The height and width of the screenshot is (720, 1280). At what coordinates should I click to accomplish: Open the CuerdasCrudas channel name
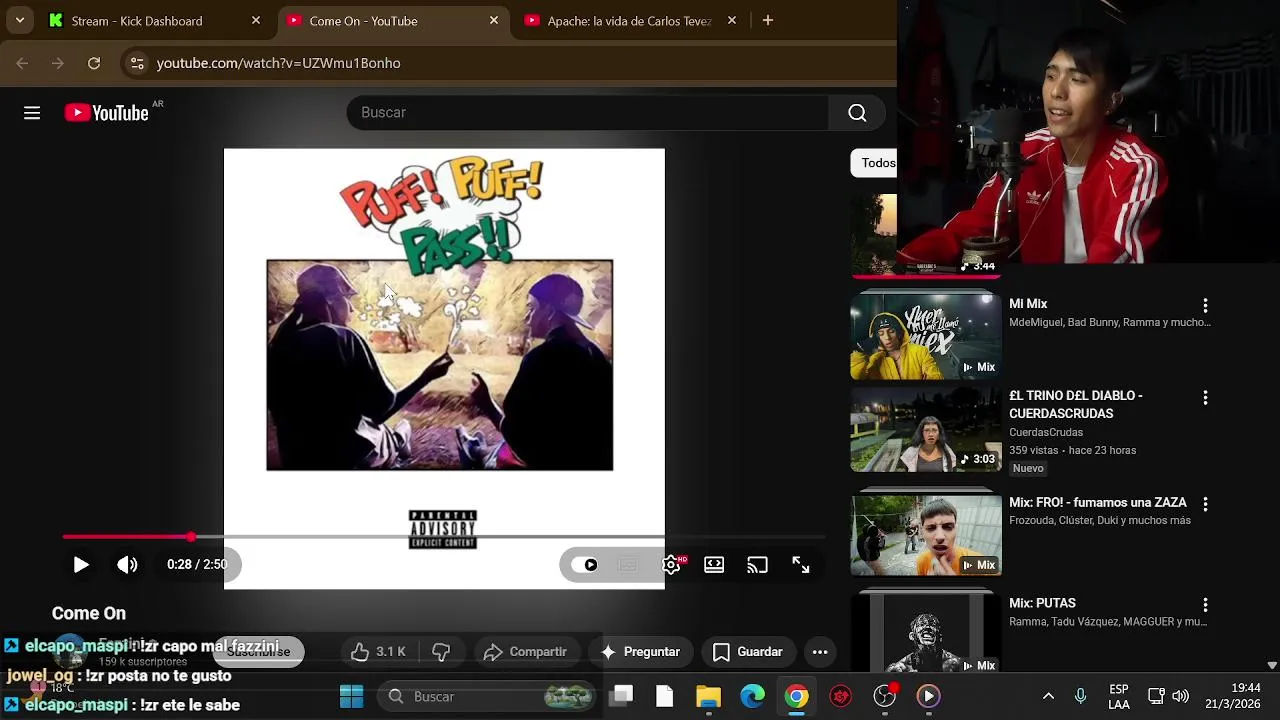coord(1046,433)
